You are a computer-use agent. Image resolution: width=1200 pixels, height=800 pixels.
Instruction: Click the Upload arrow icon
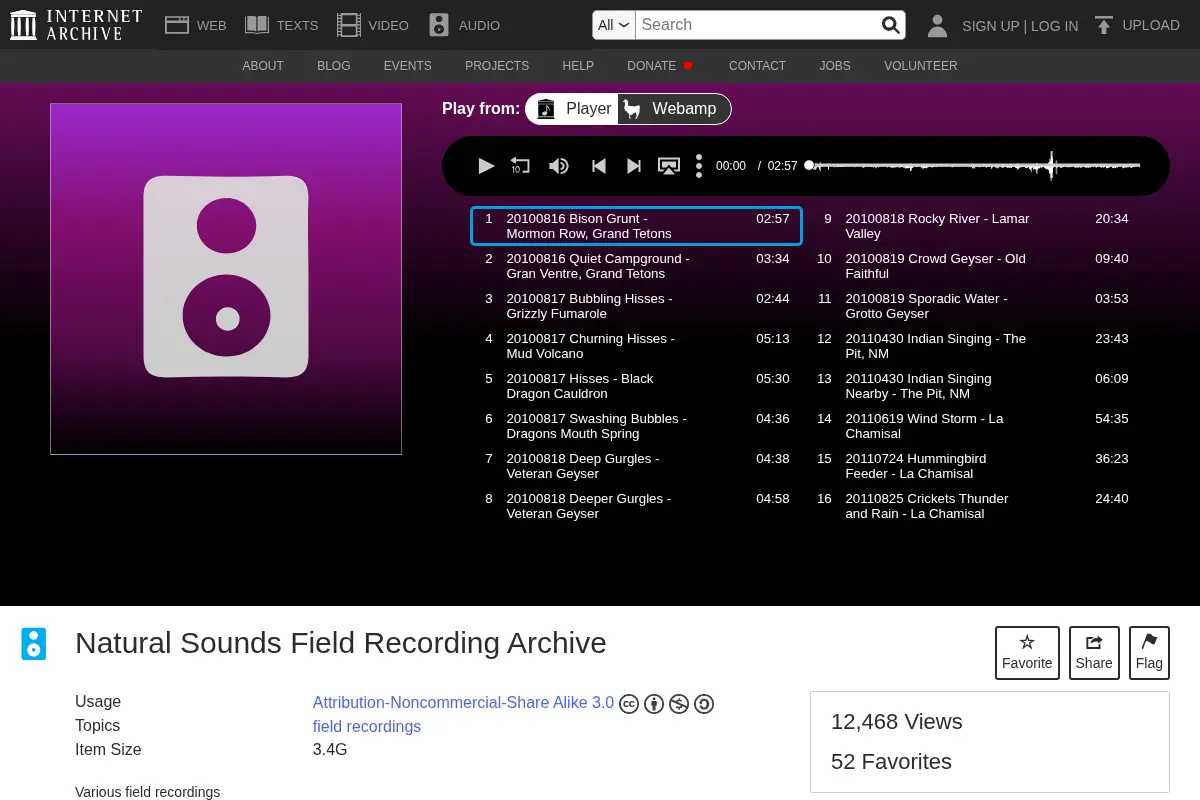tap(1103, 25)
